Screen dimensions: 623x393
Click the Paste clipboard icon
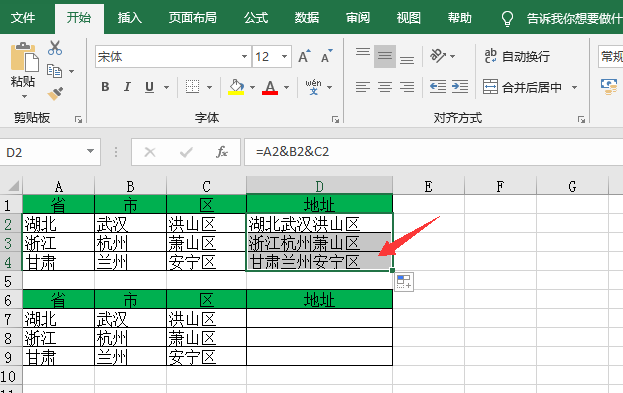tap(24, 56)
